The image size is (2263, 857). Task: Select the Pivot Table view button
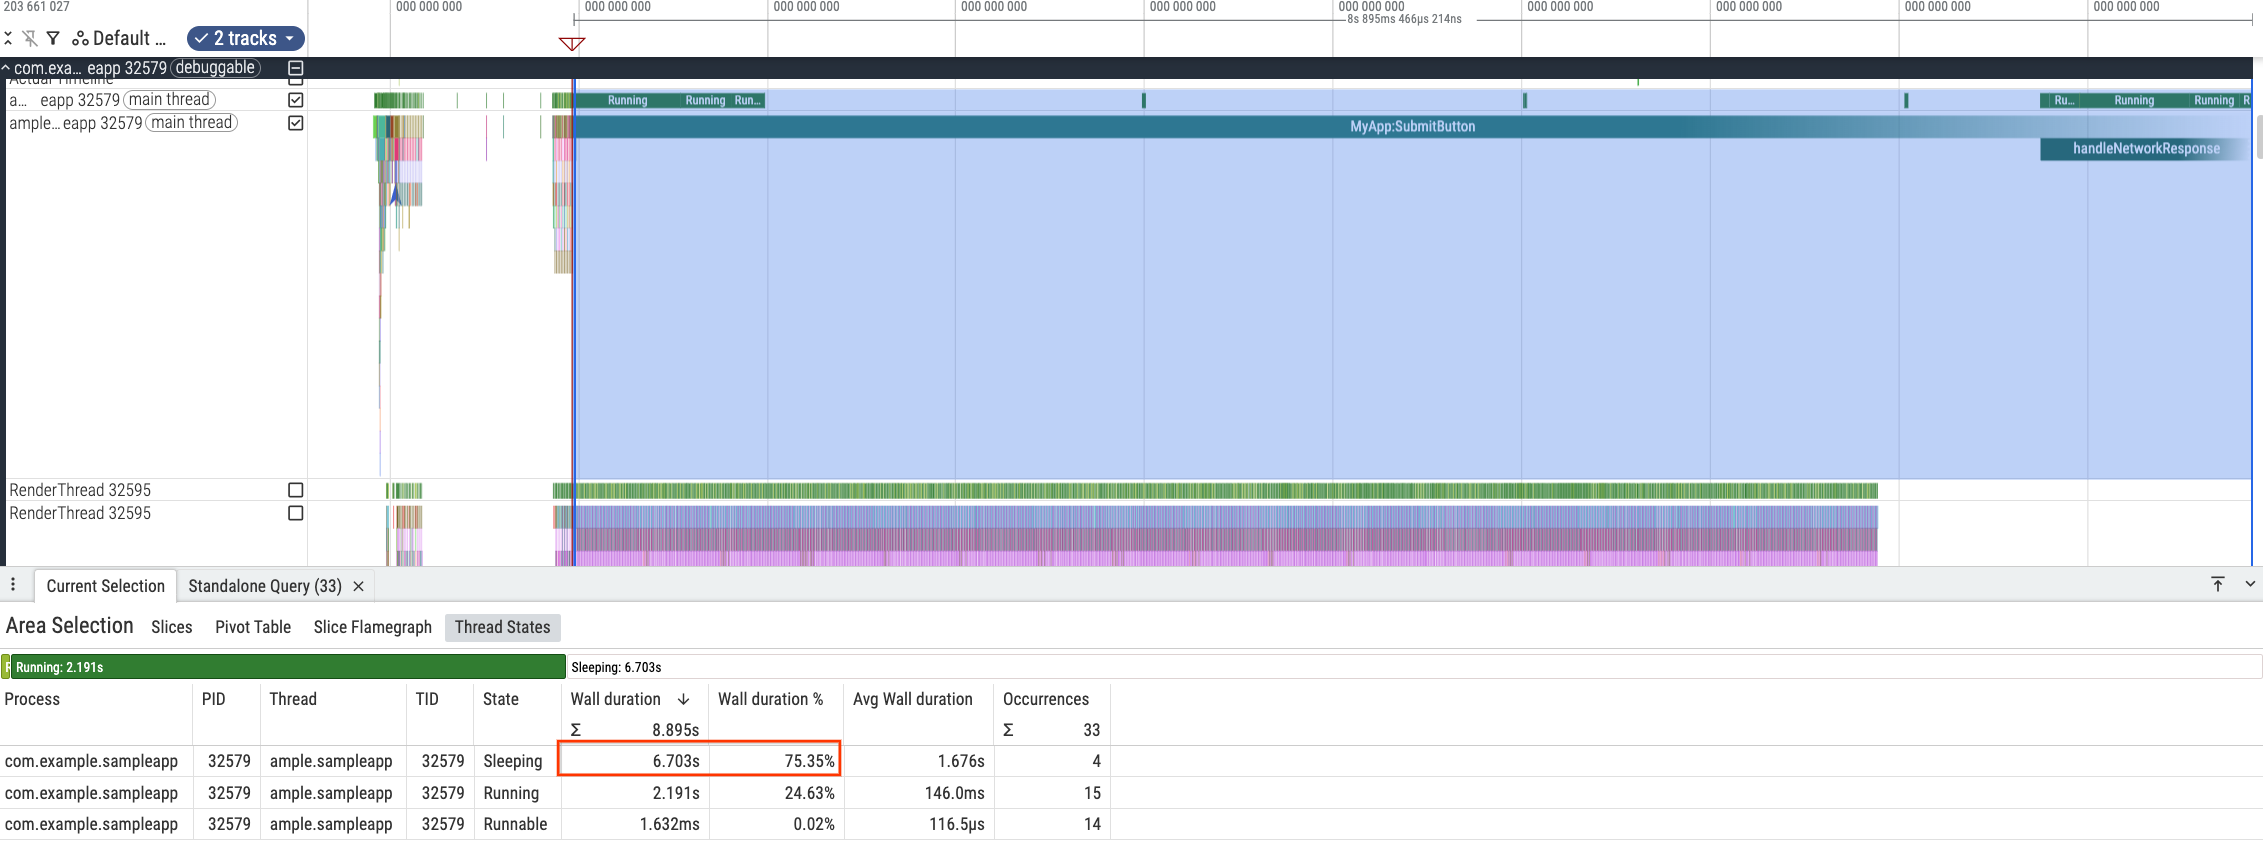(253, 627)
